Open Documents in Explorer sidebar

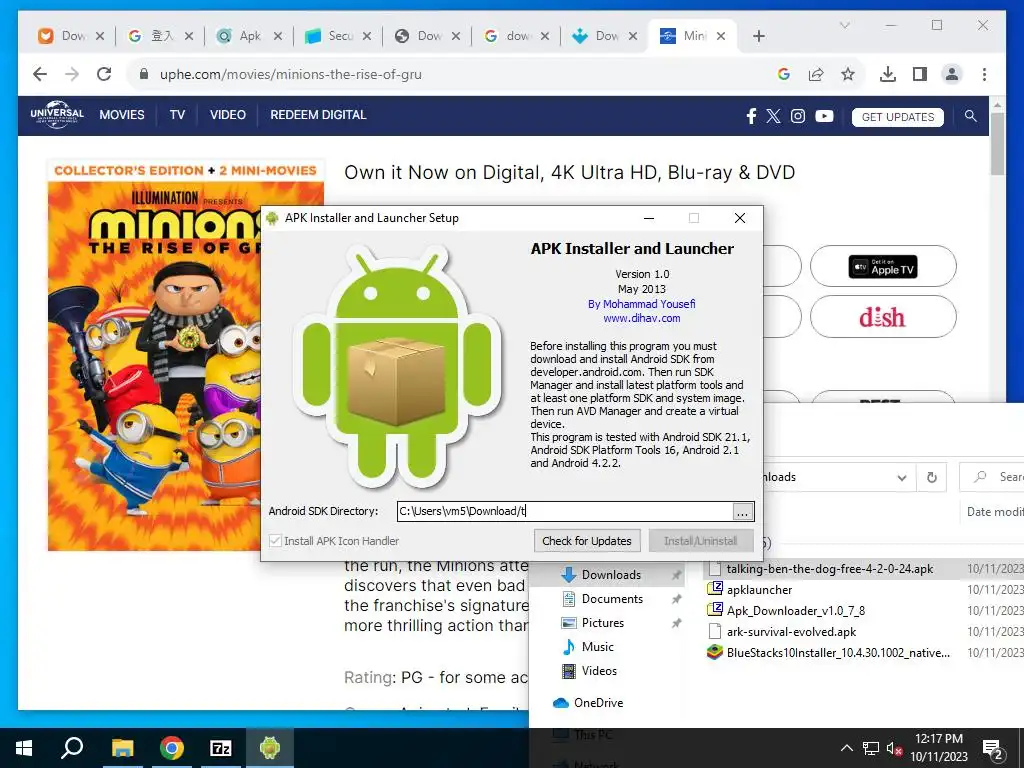click(x=612, y=599)
